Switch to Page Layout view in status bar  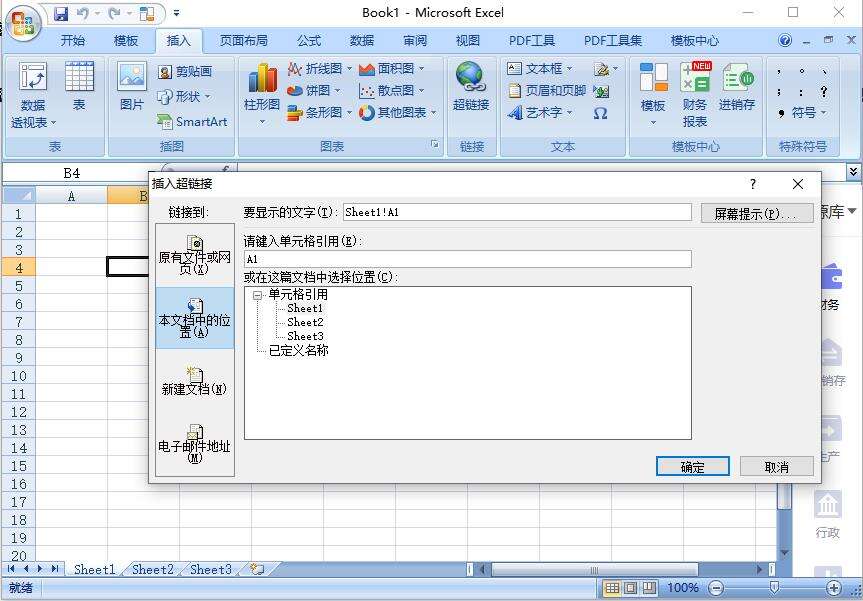631,588
